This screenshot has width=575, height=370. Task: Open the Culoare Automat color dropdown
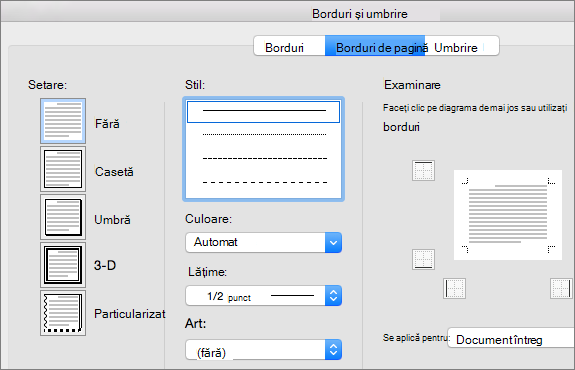coord(264,242)
